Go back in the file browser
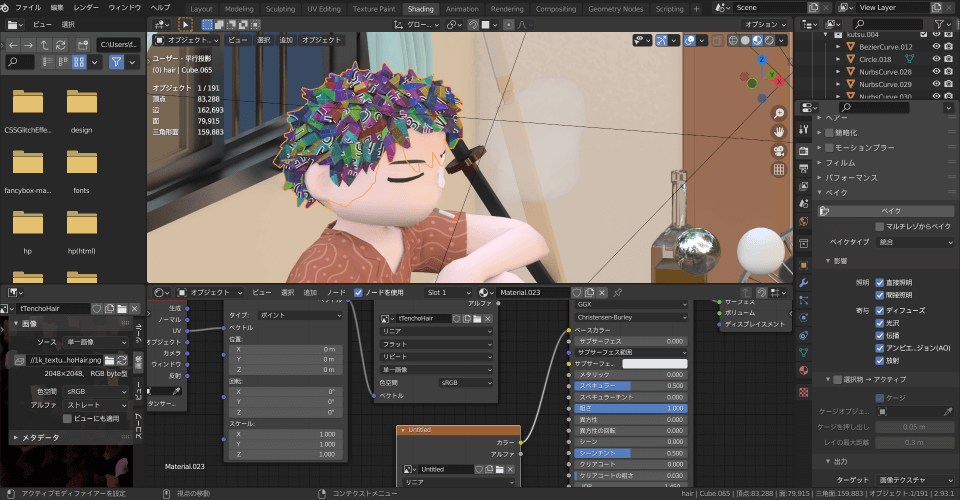960x500 pixels. click(x=13, y=45)
